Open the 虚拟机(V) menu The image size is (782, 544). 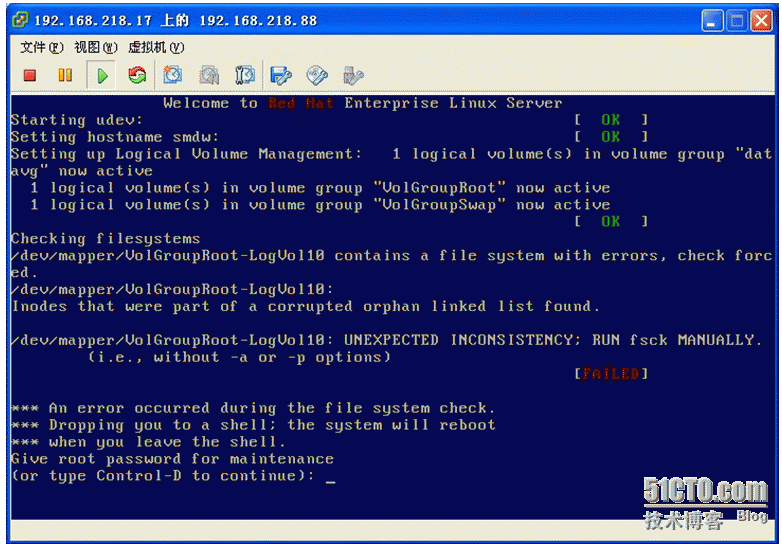click(x=156, y=47)
